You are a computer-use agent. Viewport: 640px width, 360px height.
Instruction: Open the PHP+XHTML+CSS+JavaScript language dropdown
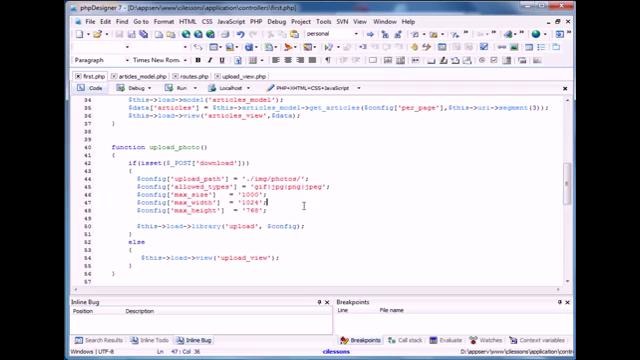[359, 88]
